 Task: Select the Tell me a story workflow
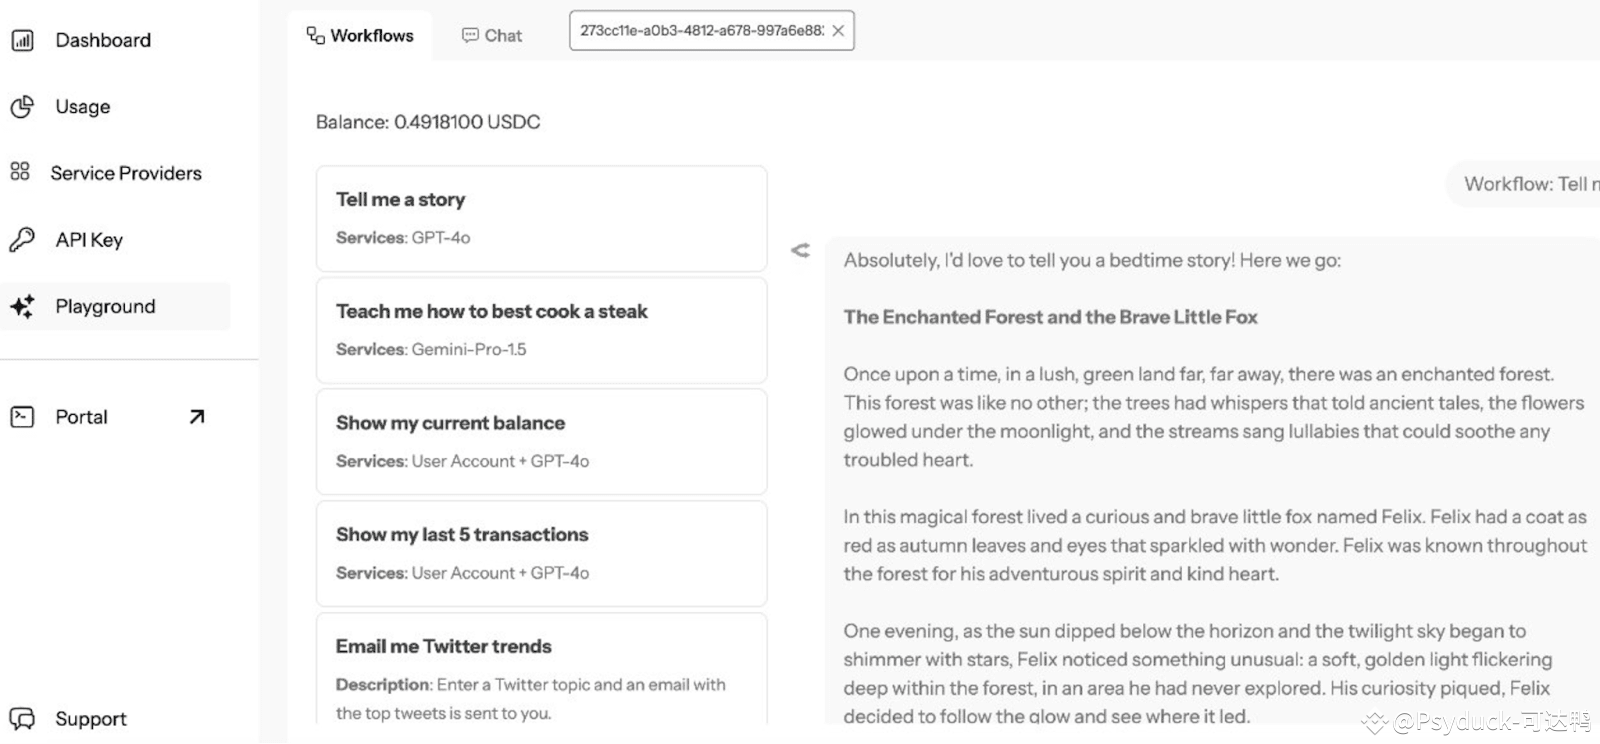pyautogui.click(x=542, y=218)
